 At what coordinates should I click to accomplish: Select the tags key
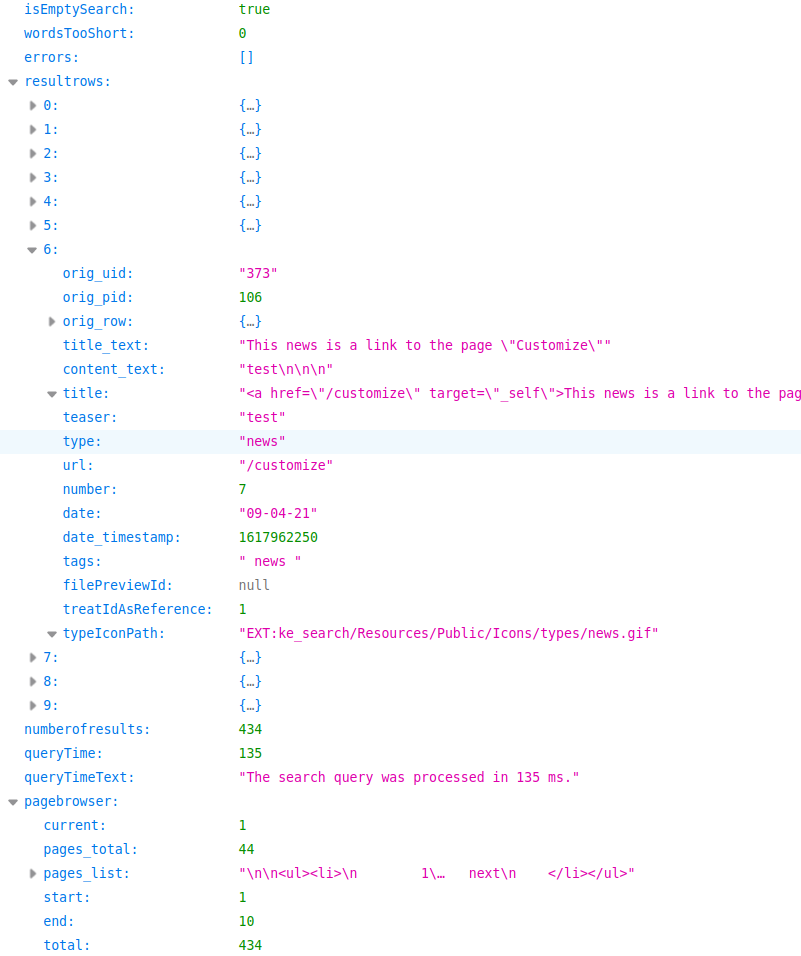point(82,562)
